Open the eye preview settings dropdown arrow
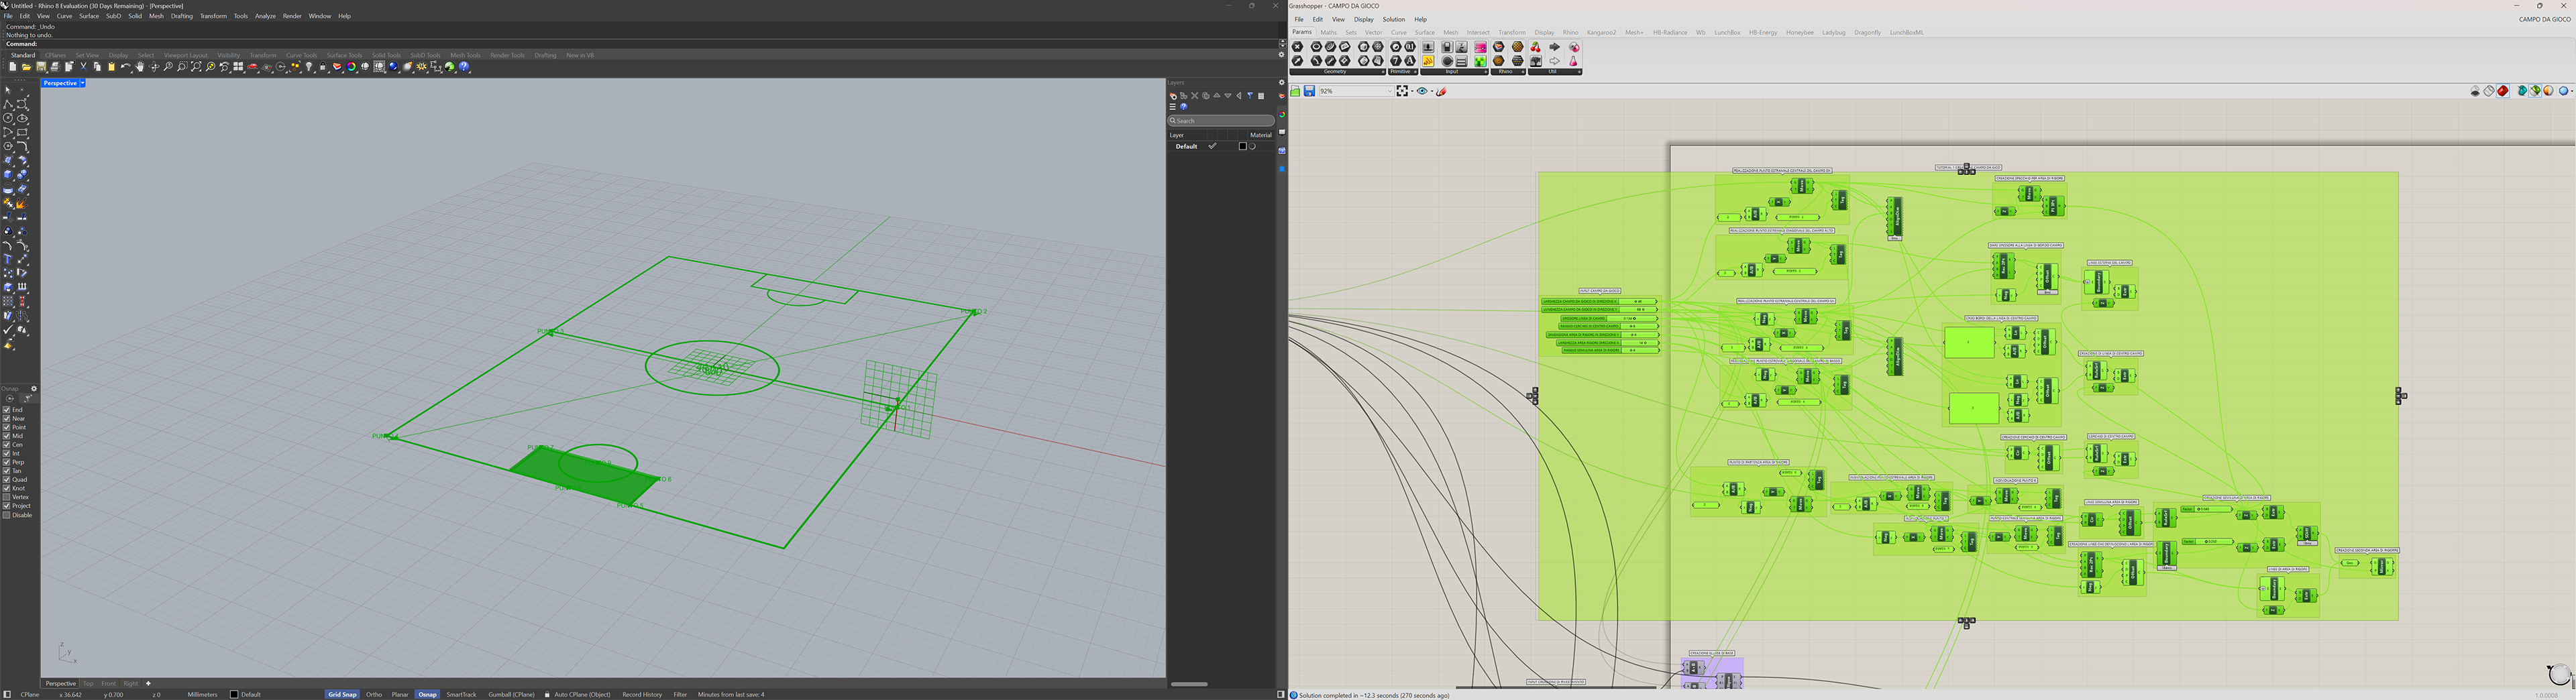 tap(1432, 91)
